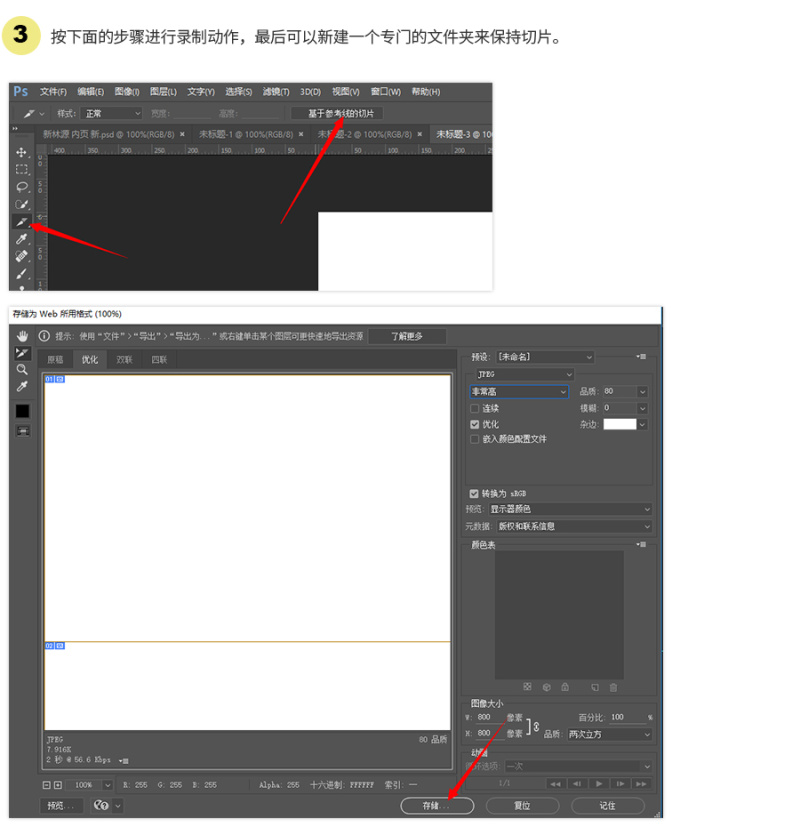Choose the Rectangular Marquee tool
The image size is (800, 827).
click(x=21, y=169)
